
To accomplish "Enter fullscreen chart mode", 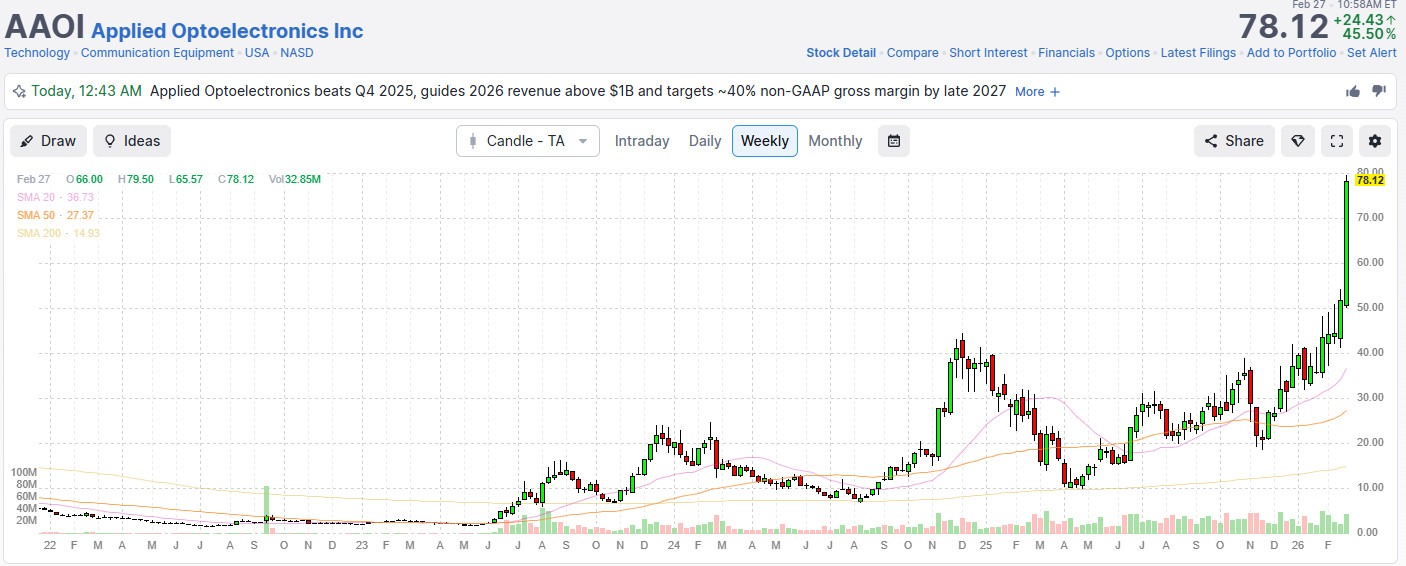I will tap(1336, 141).
